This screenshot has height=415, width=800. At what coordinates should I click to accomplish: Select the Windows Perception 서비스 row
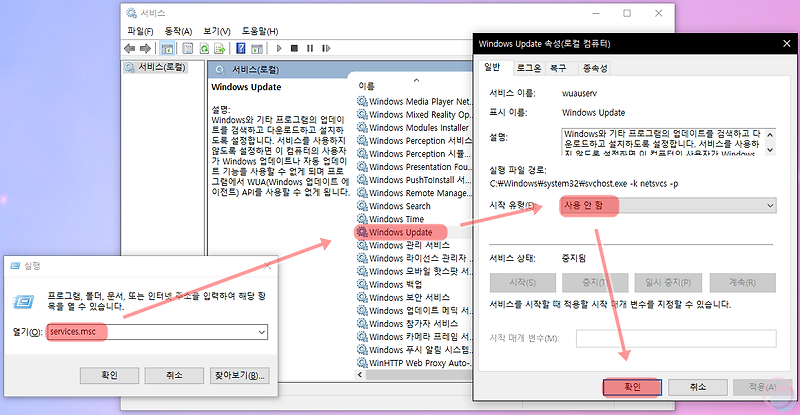click(x=413, y=140)
